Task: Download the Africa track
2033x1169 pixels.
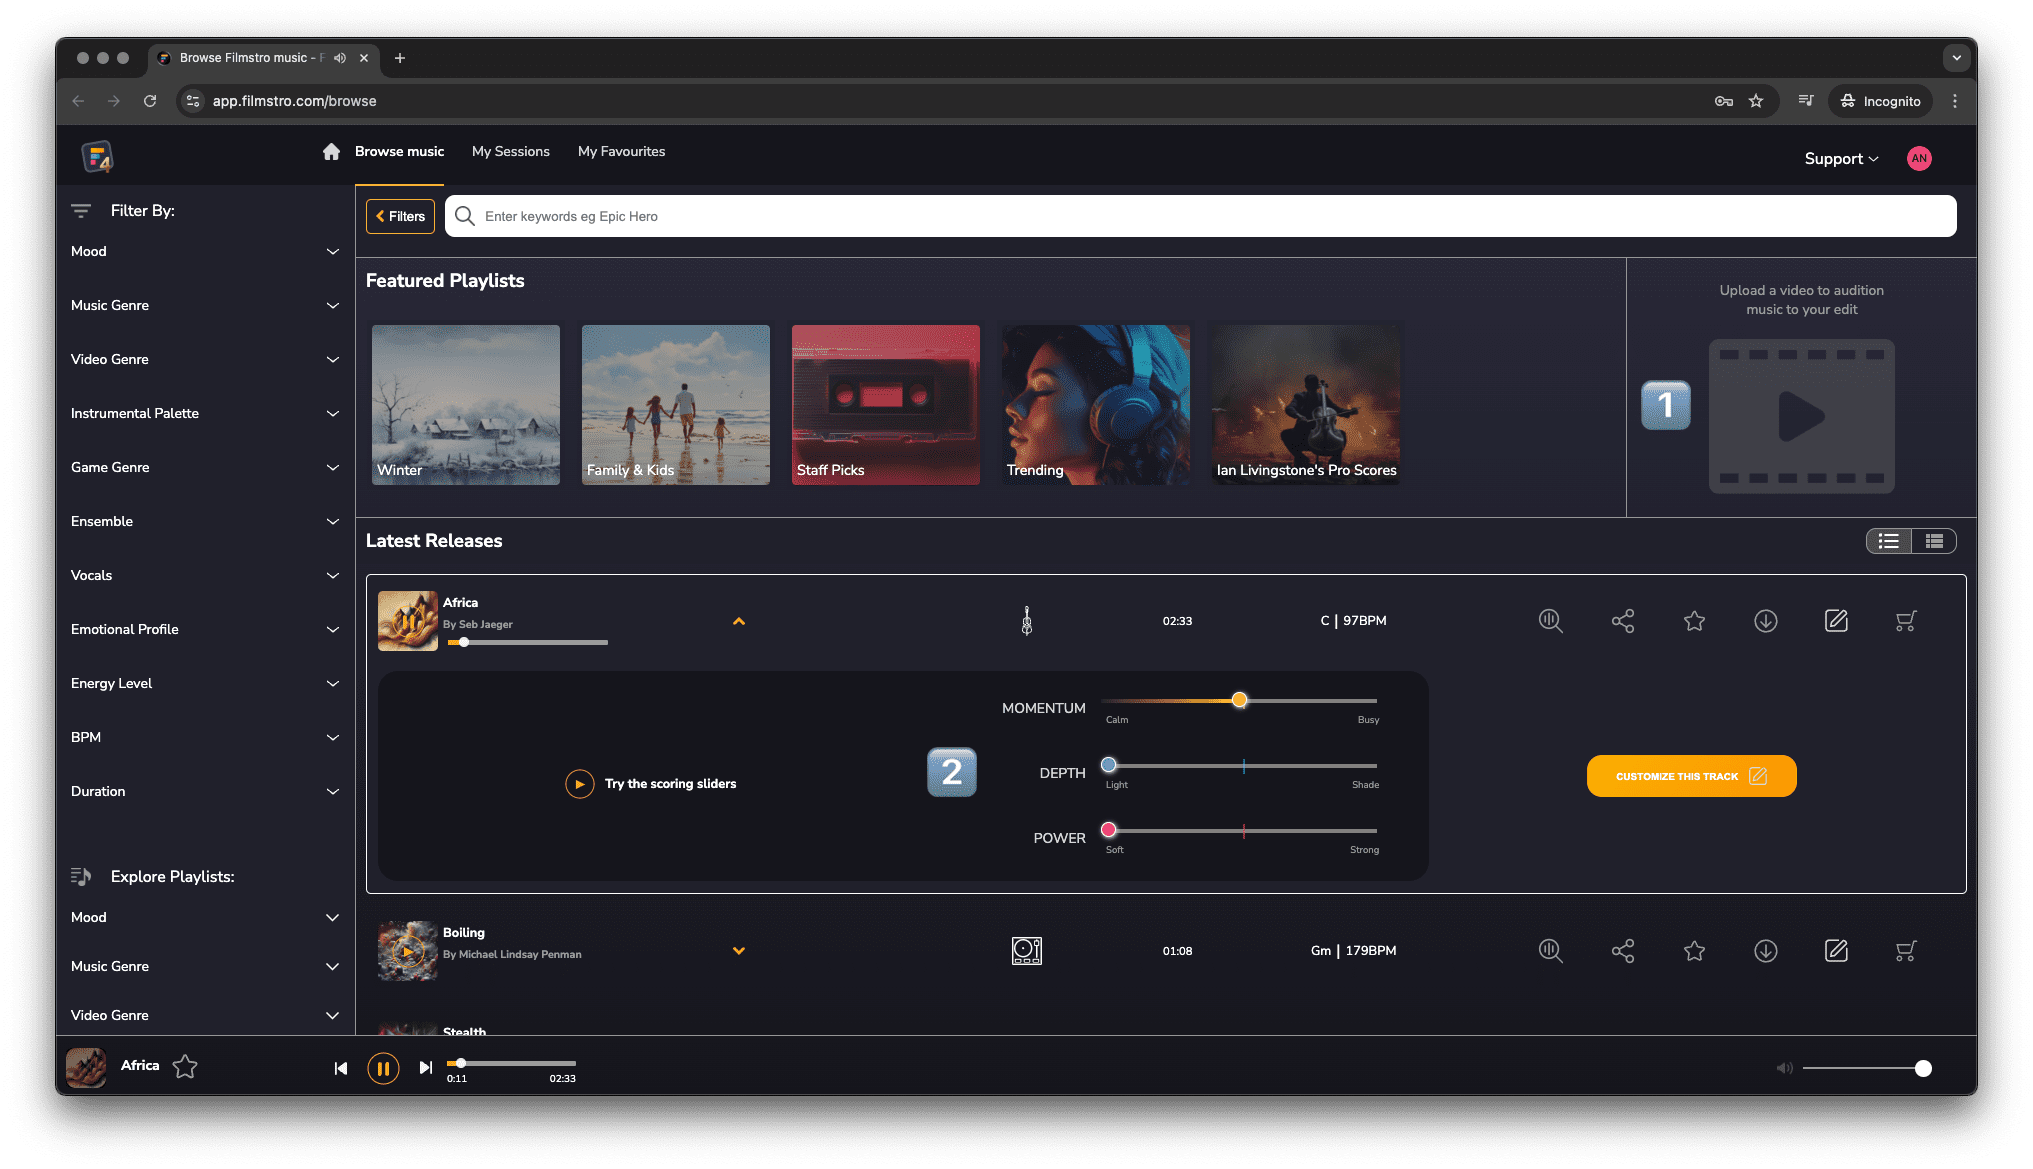Action: click(x=1765, y=621)
